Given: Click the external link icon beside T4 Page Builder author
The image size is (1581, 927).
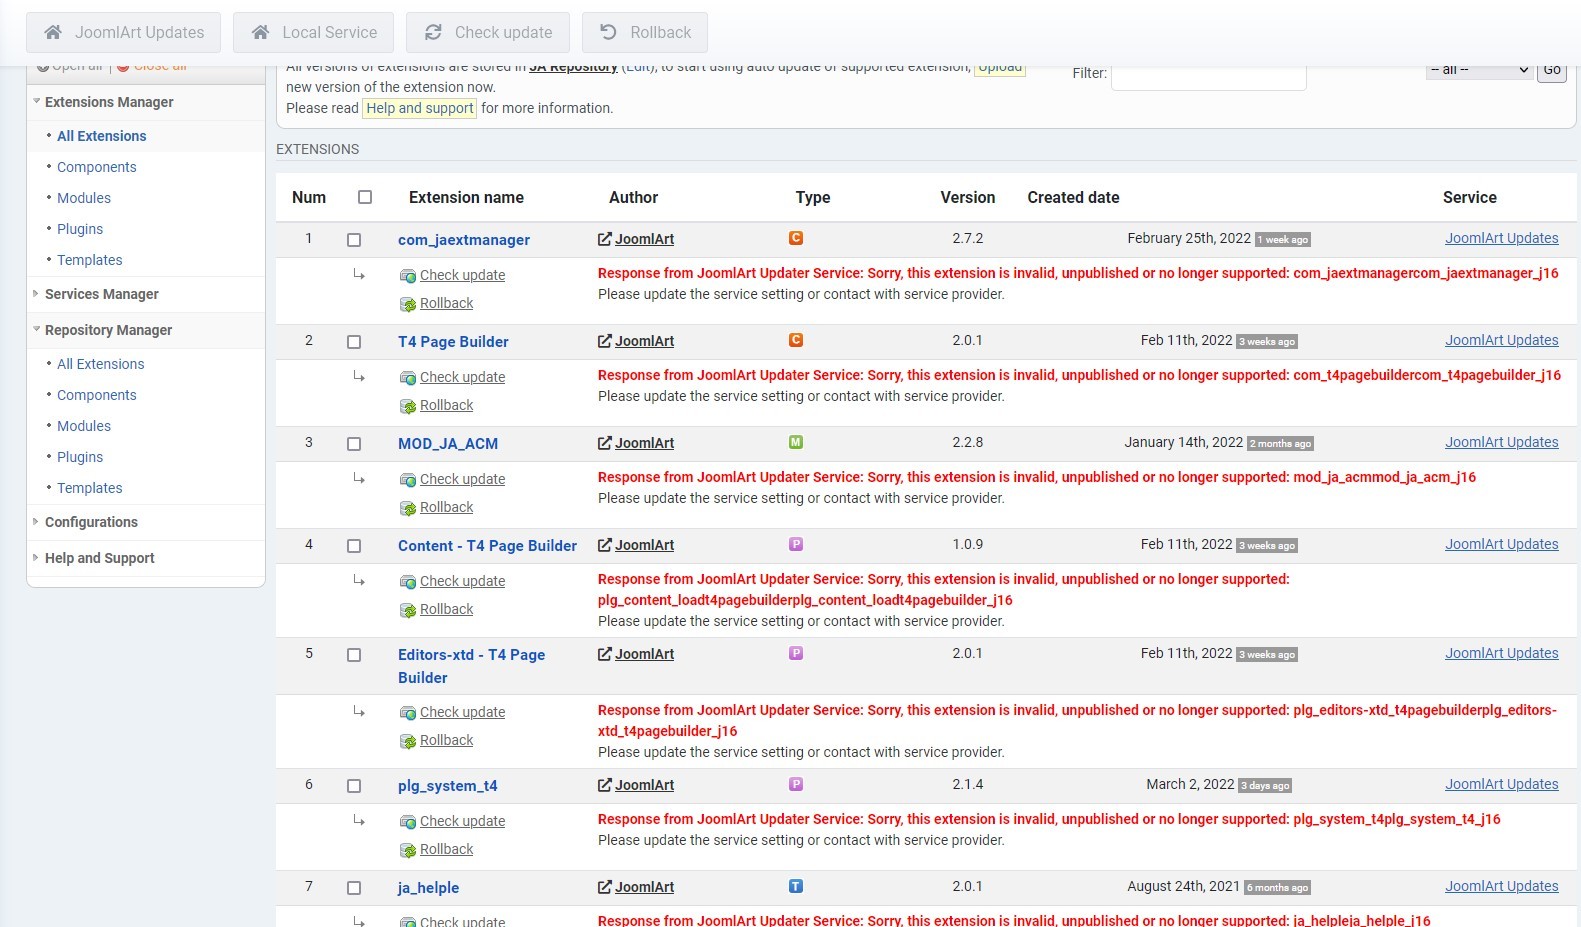Looking at the screenshot, I should point(605,341).
